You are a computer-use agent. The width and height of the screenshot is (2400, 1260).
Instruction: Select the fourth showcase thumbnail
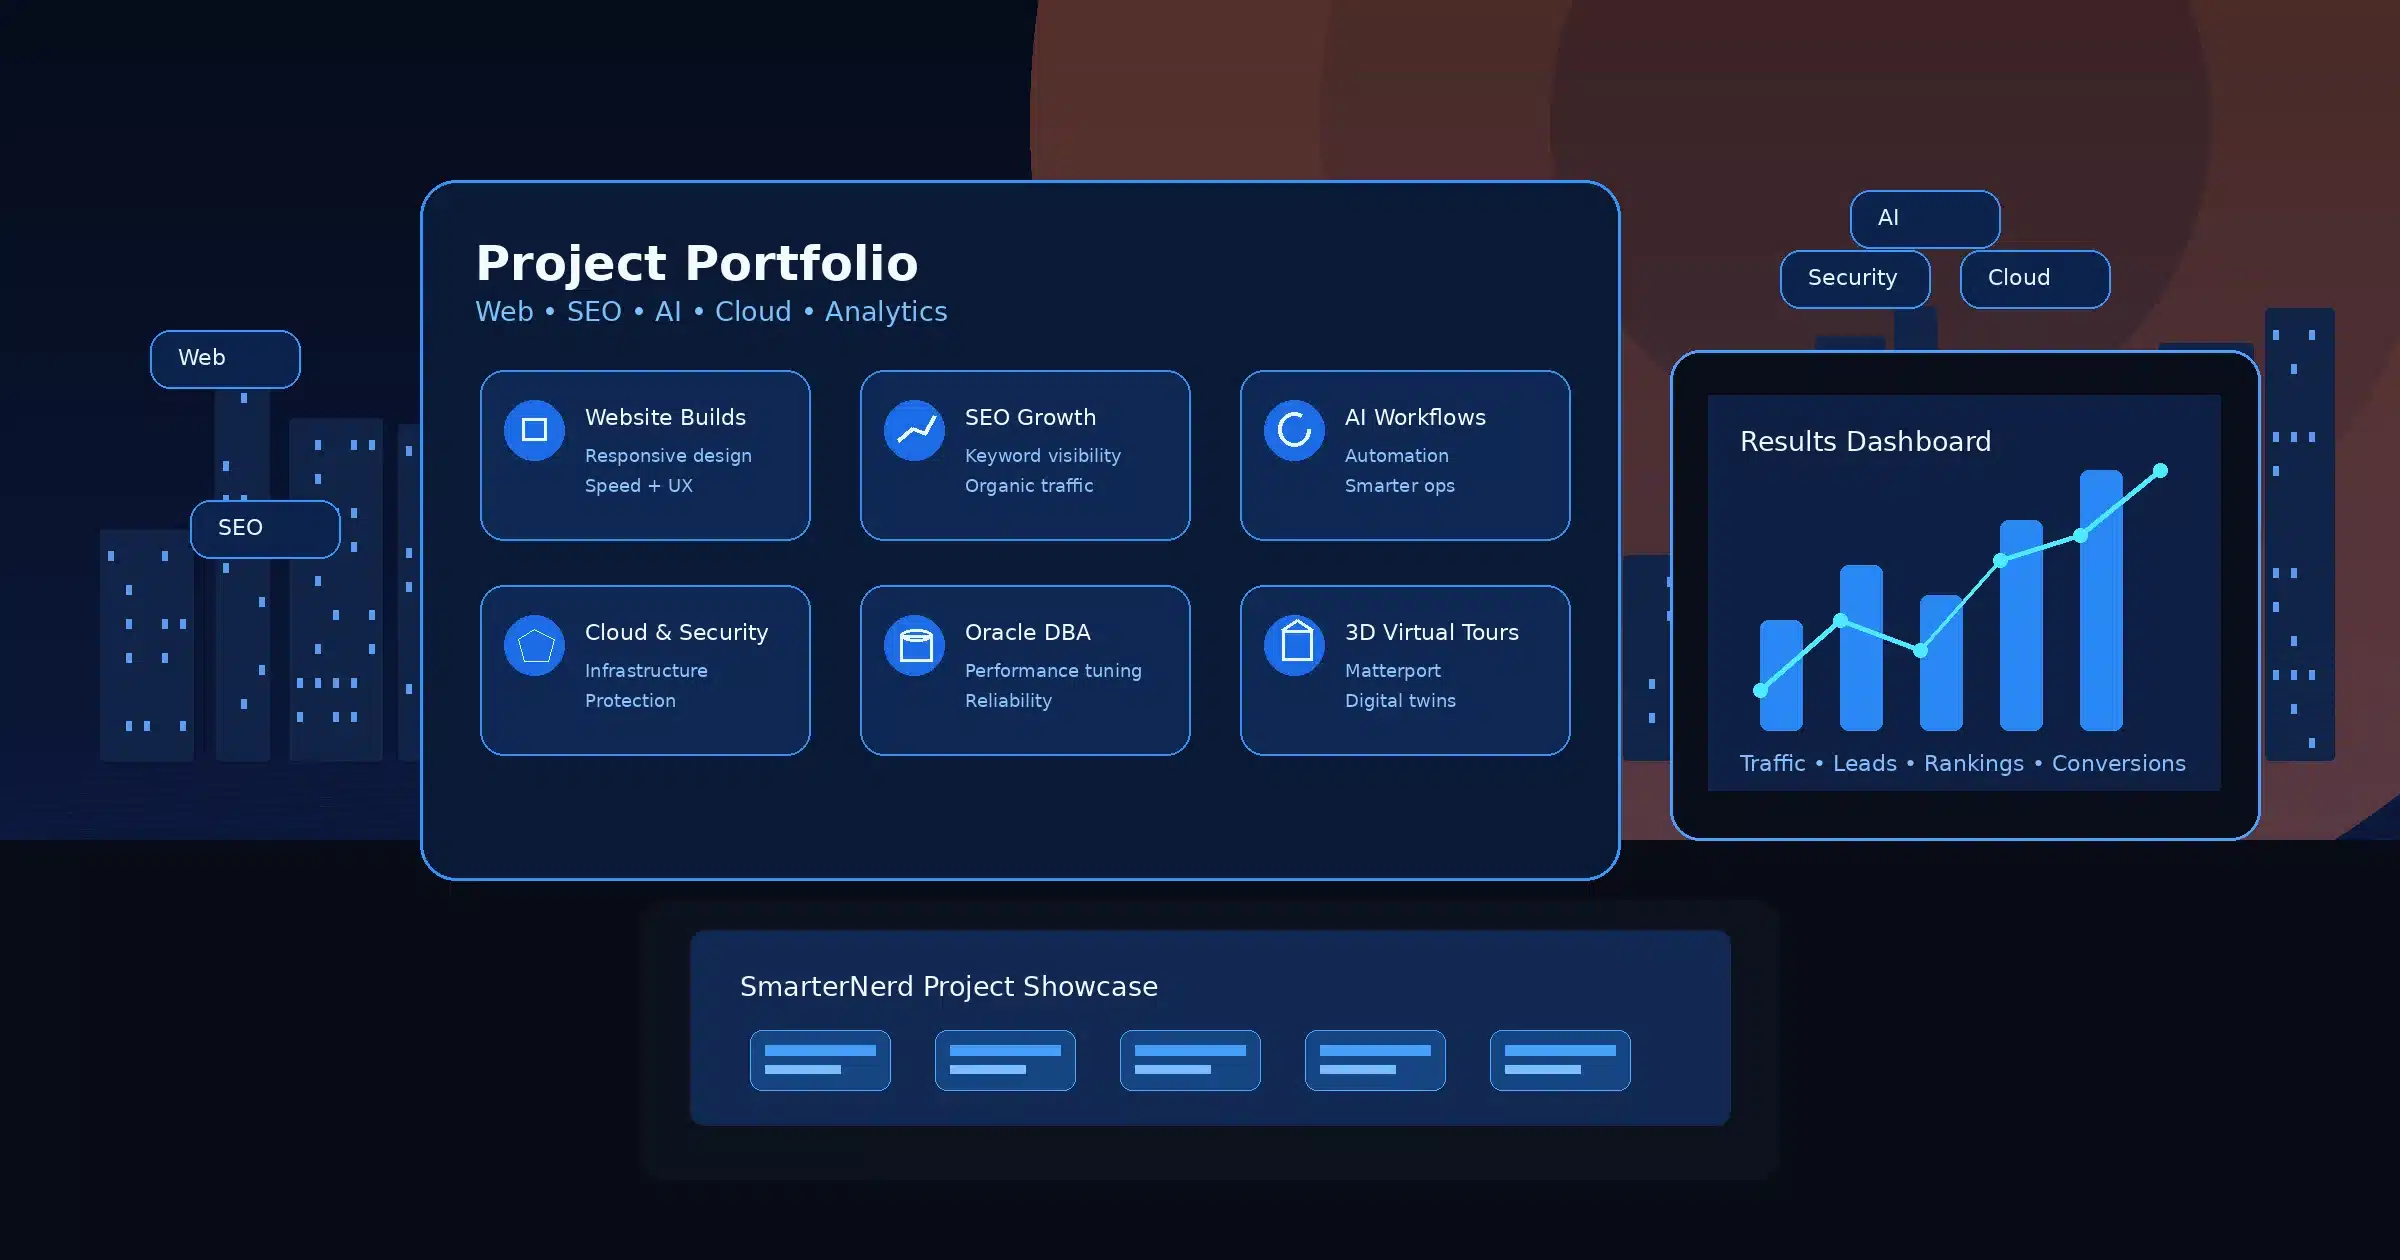(x=1375, y=1060)
